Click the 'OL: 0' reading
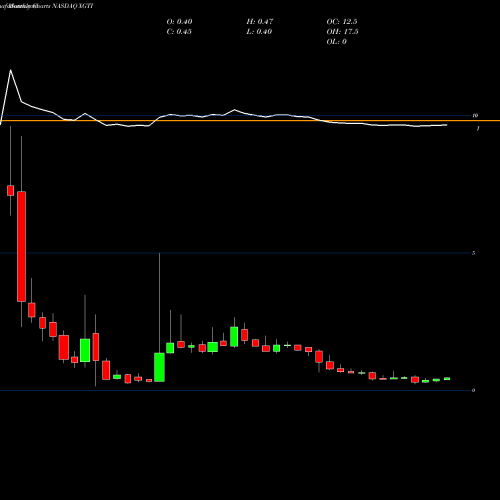500x500 pixels. [336, 42]
